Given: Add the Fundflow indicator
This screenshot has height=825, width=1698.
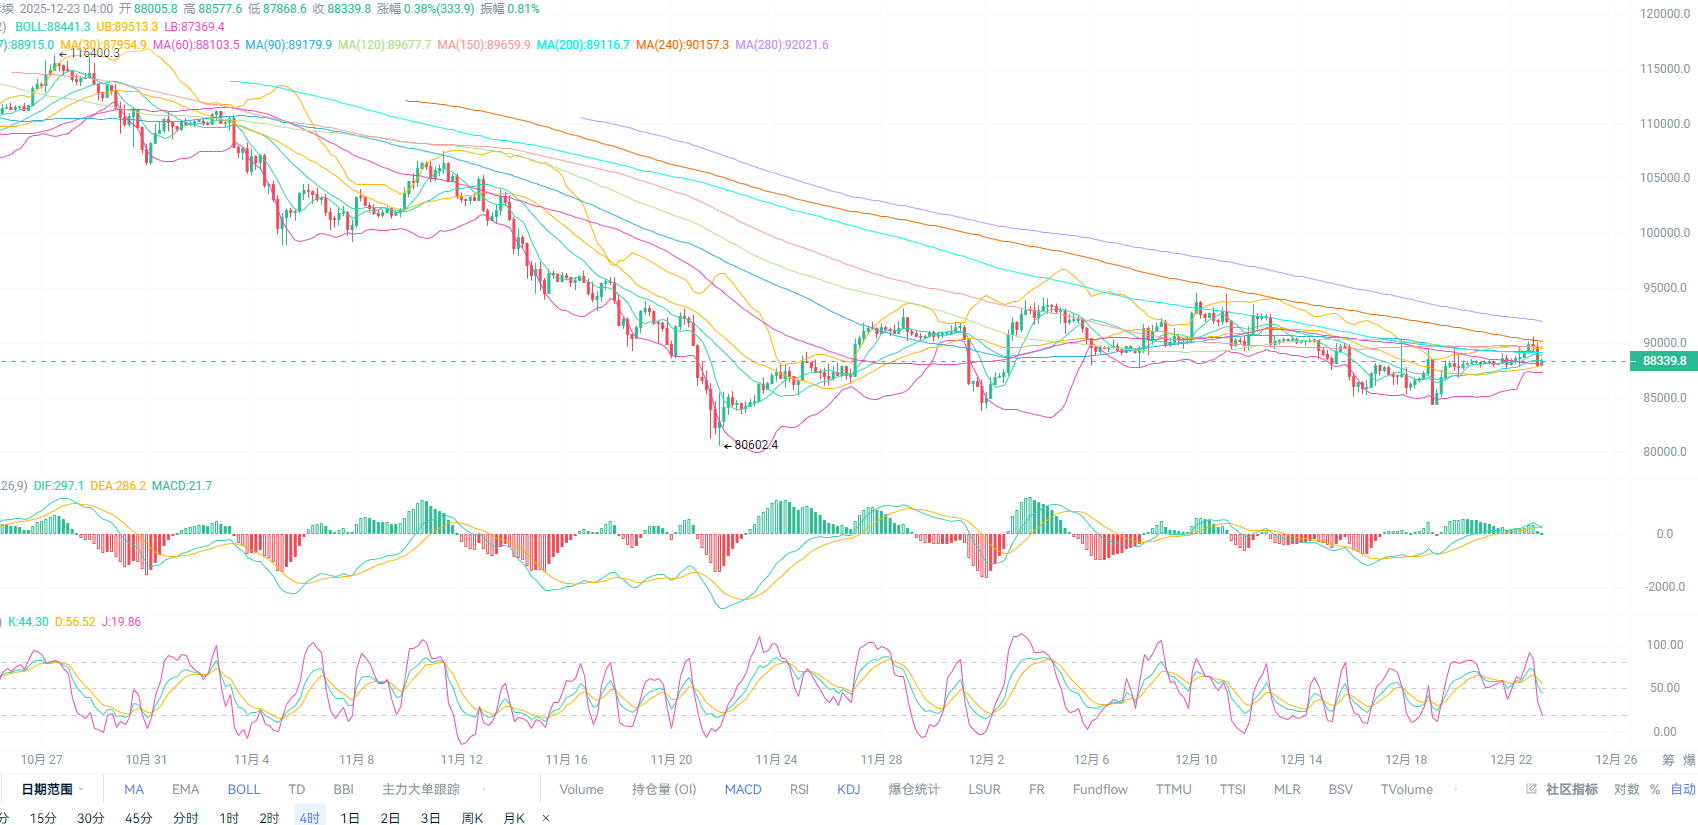Looking at the screenshot, I should [x=1100, y=789].
